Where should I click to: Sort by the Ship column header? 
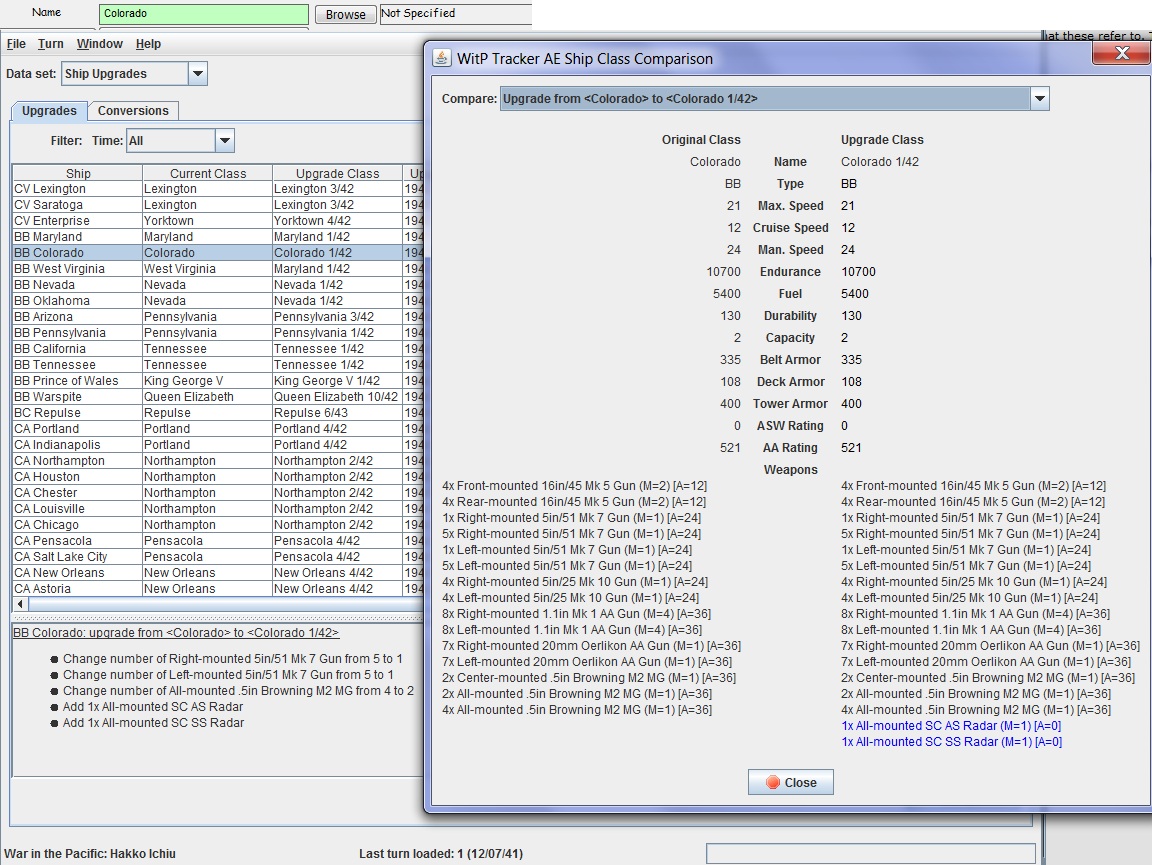point(77,173)
